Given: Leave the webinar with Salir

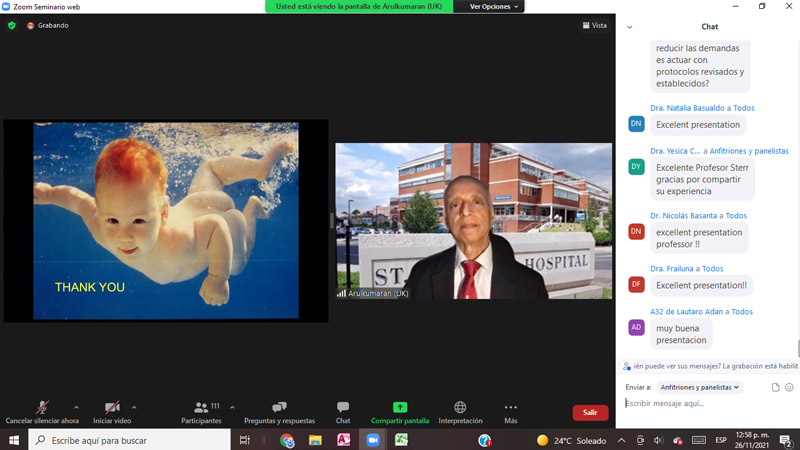Looking at the screenshot, I should point(590,412).
